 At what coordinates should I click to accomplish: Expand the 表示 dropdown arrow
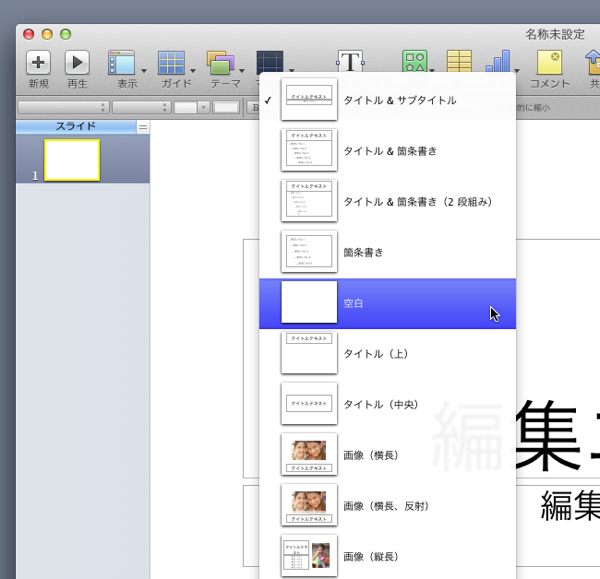(144, 71)
